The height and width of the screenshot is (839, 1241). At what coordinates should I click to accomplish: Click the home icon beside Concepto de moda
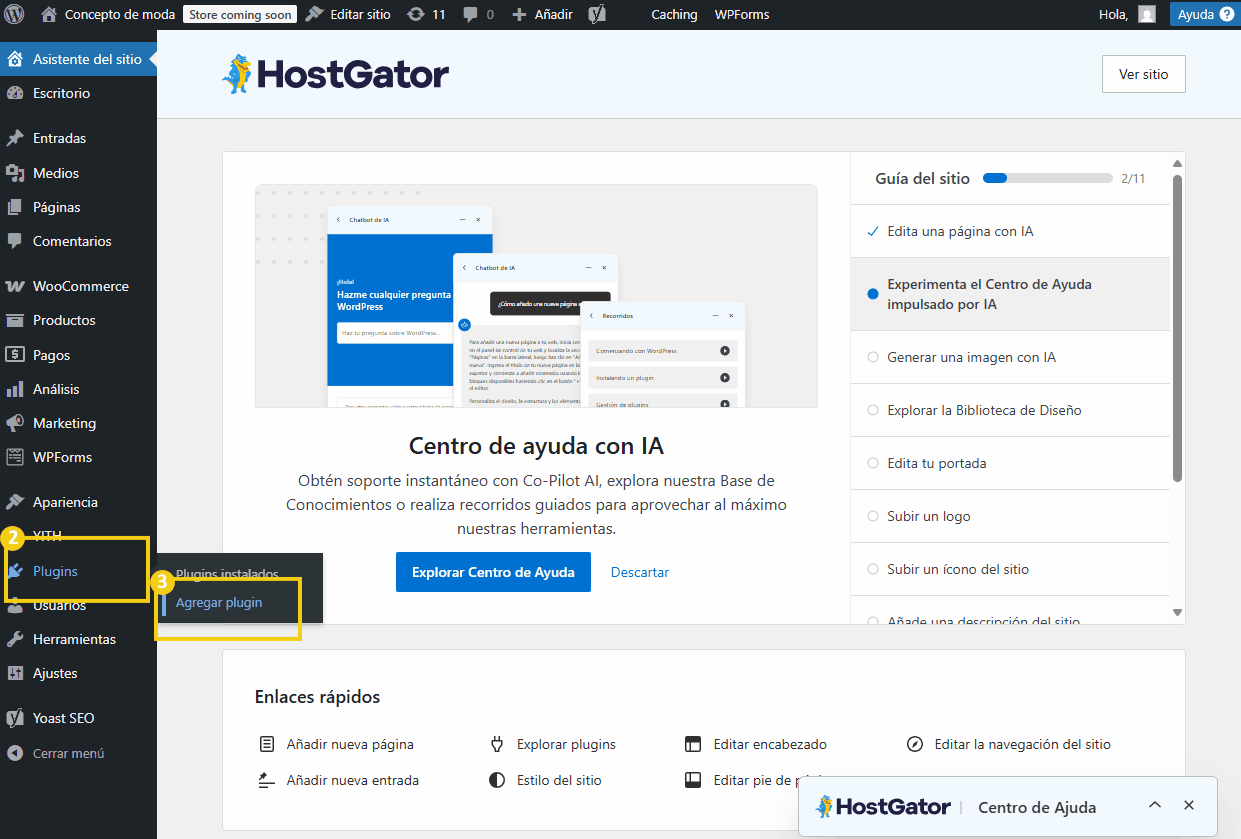(49, 14)
